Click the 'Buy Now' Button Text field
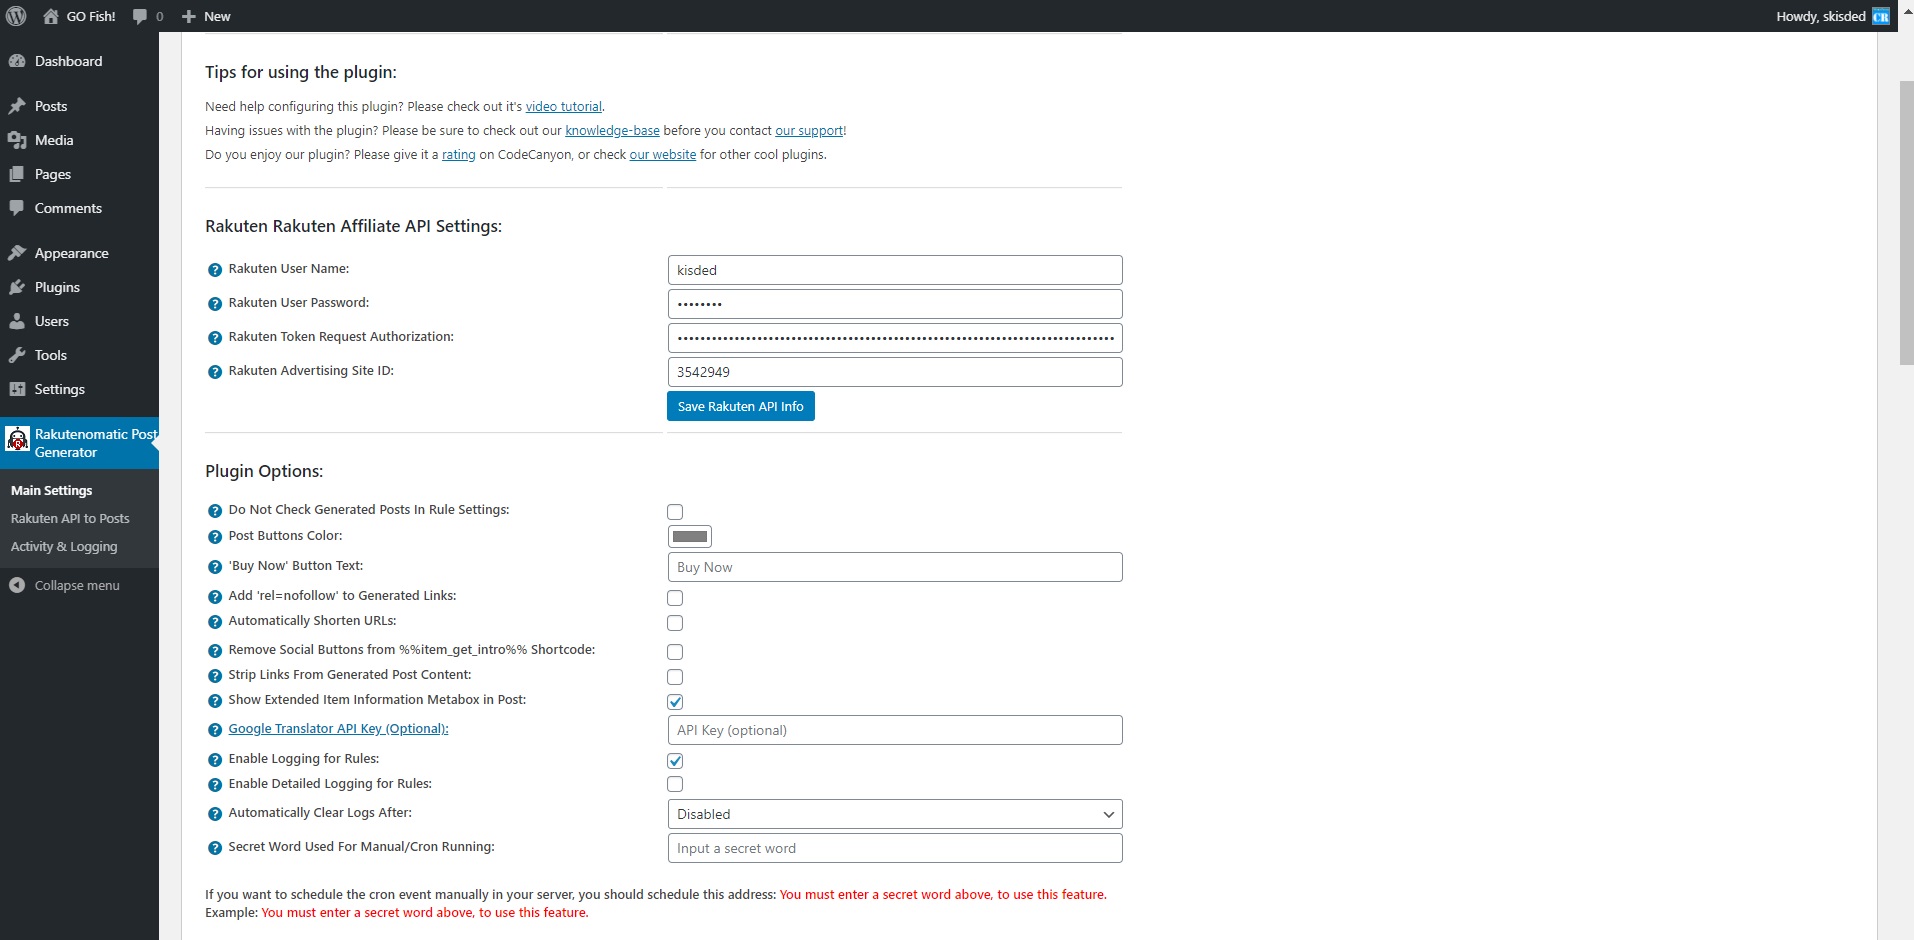Image resolution: width=1914 pixels, height=940 pixels. coord(894,567)
